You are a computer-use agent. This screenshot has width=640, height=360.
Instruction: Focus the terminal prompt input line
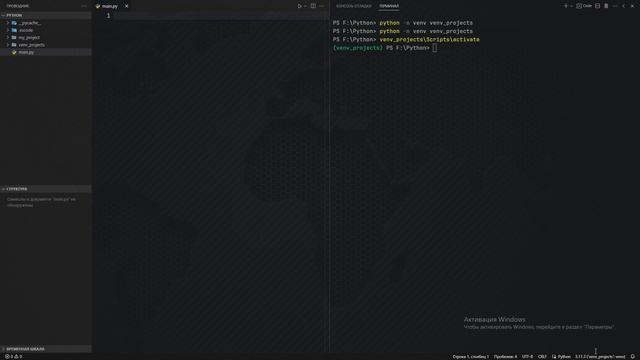435,48
